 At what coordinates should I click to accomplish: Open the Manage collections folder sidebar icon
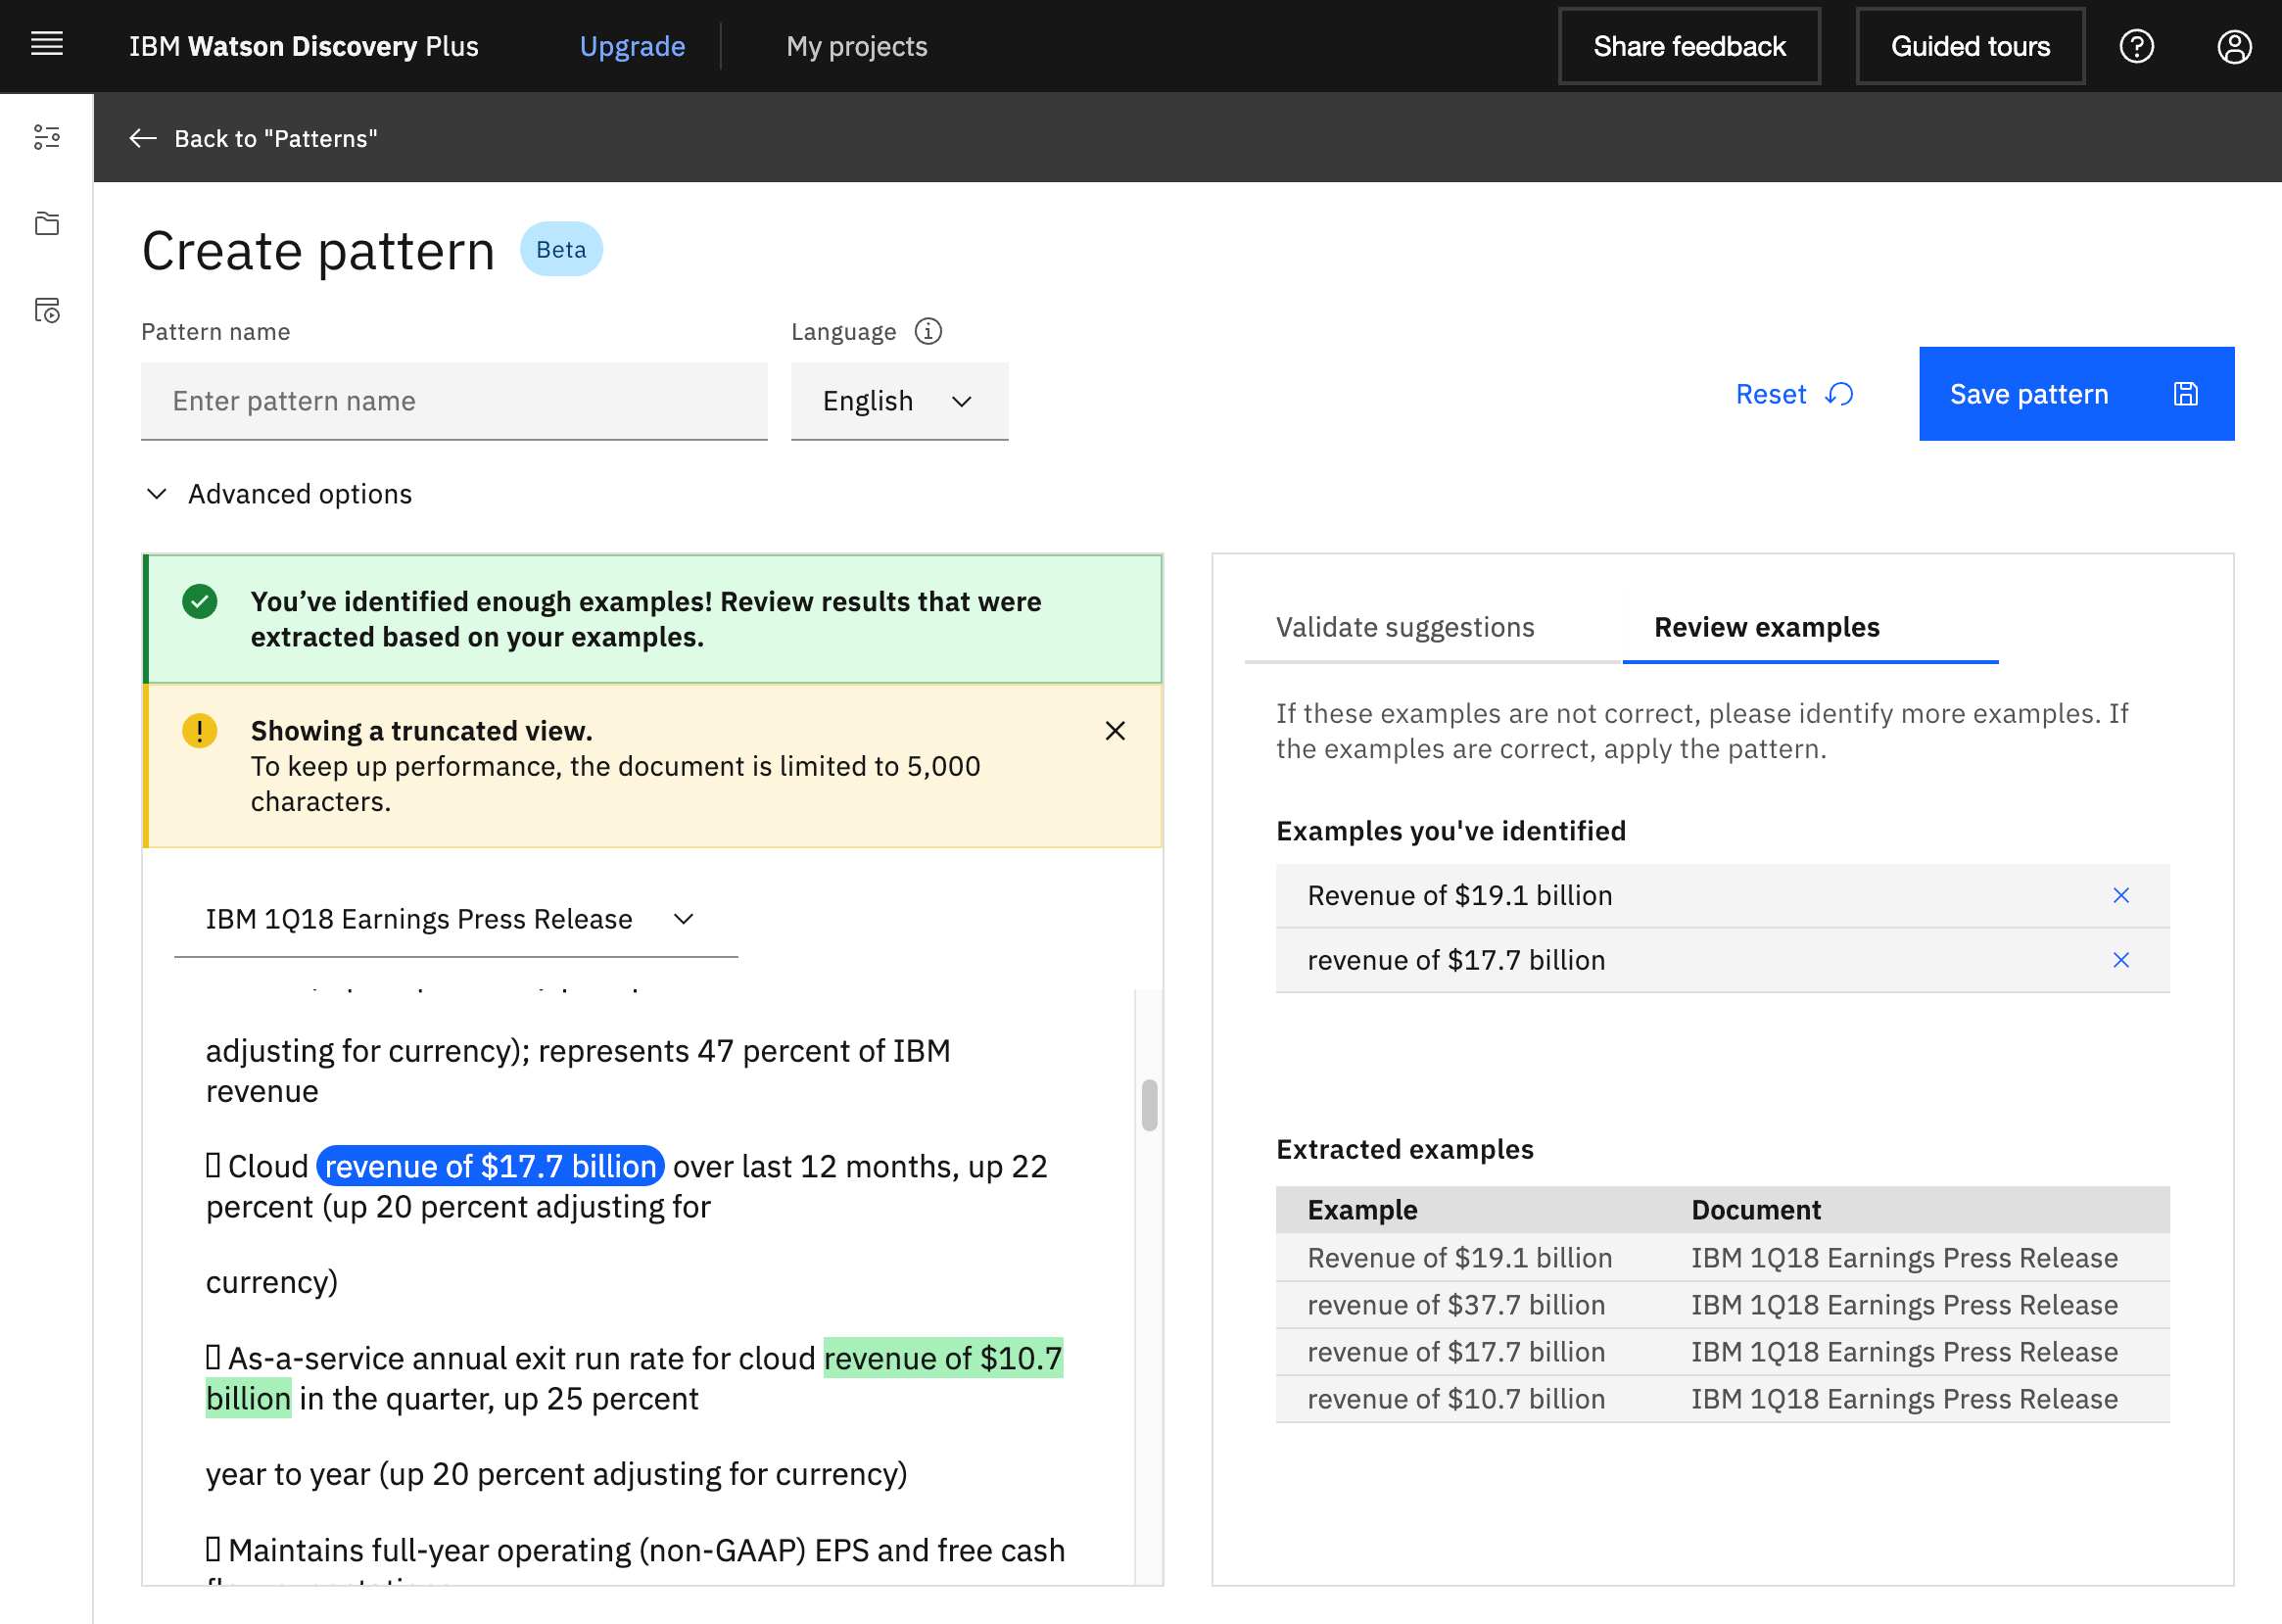(x=47, y=223)
